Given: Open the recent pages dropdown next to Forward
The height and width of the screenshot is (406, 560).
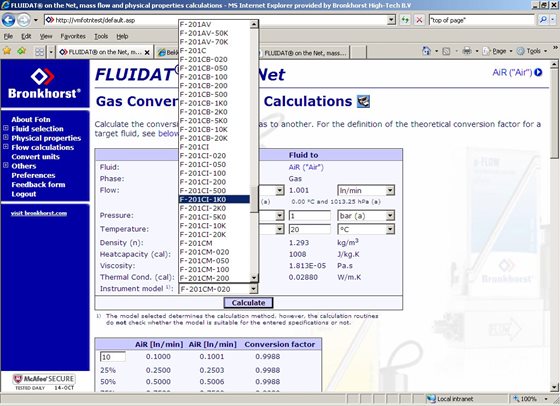Looking at the screenshot, I should [x=36, y=20].
